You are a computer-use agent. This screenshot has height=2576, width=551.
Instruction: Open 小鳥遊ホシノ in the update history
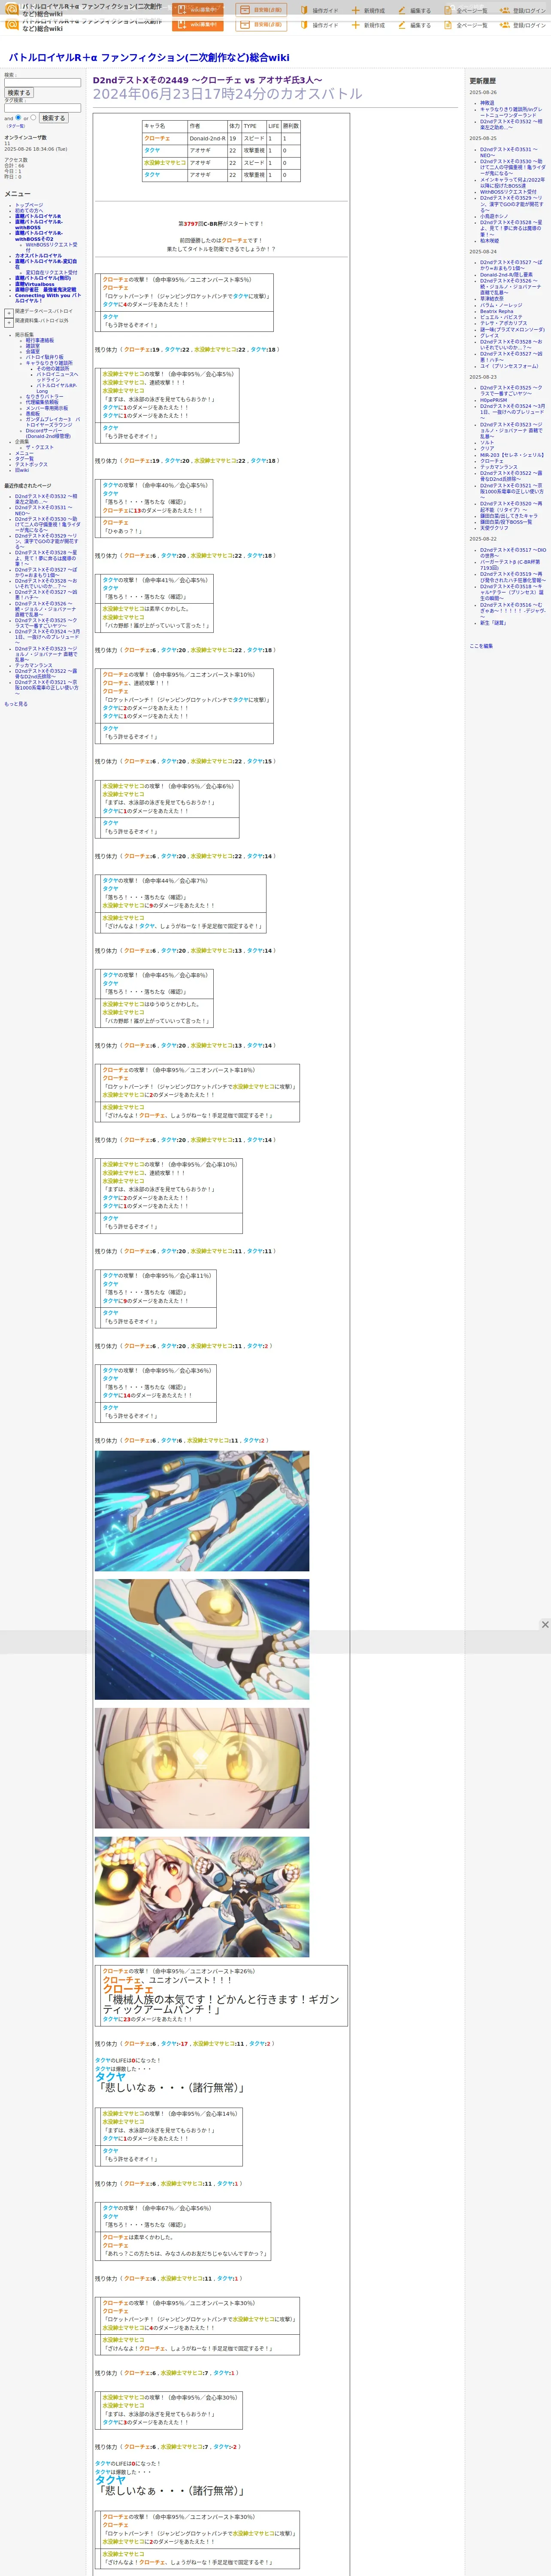pos(494,216)
